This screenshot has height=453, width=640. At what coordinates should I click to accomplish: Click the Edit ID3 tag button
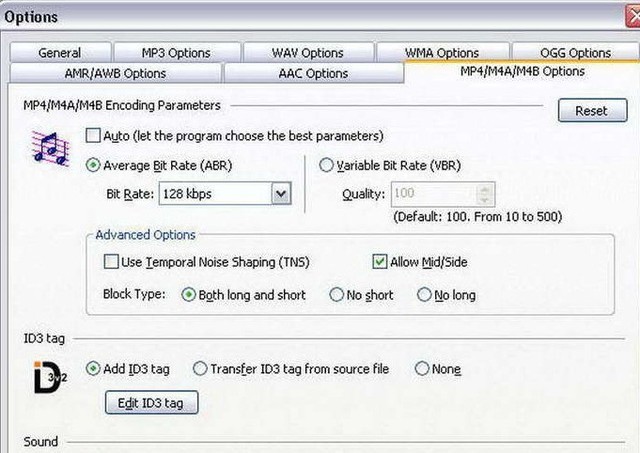pos(151,403)
